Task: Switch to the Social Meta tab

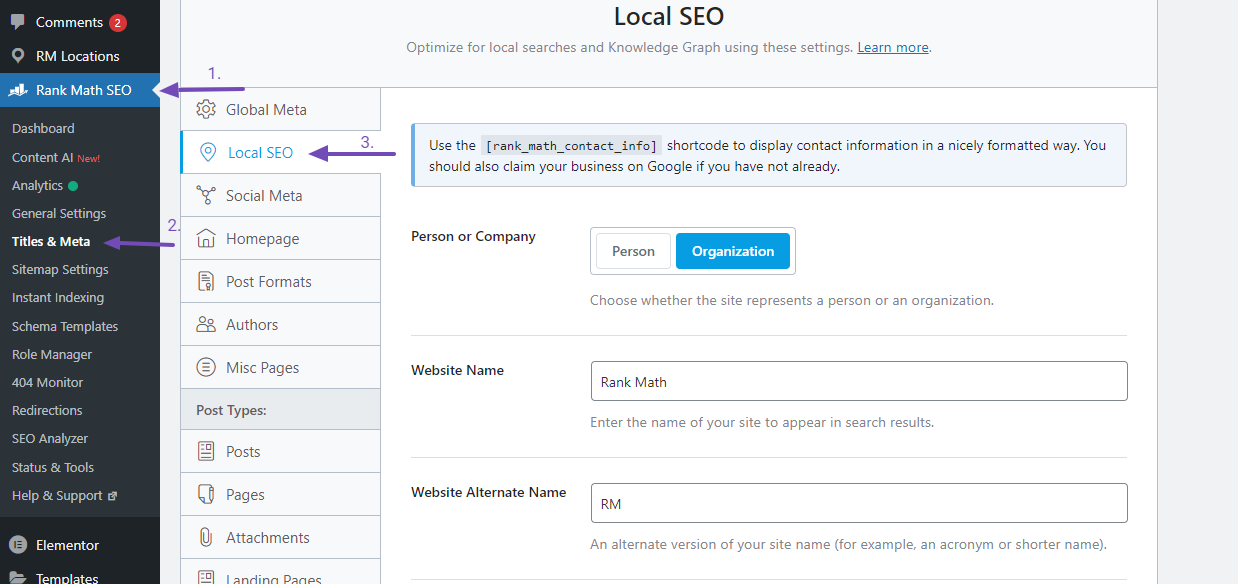Action: pos(280,195)
